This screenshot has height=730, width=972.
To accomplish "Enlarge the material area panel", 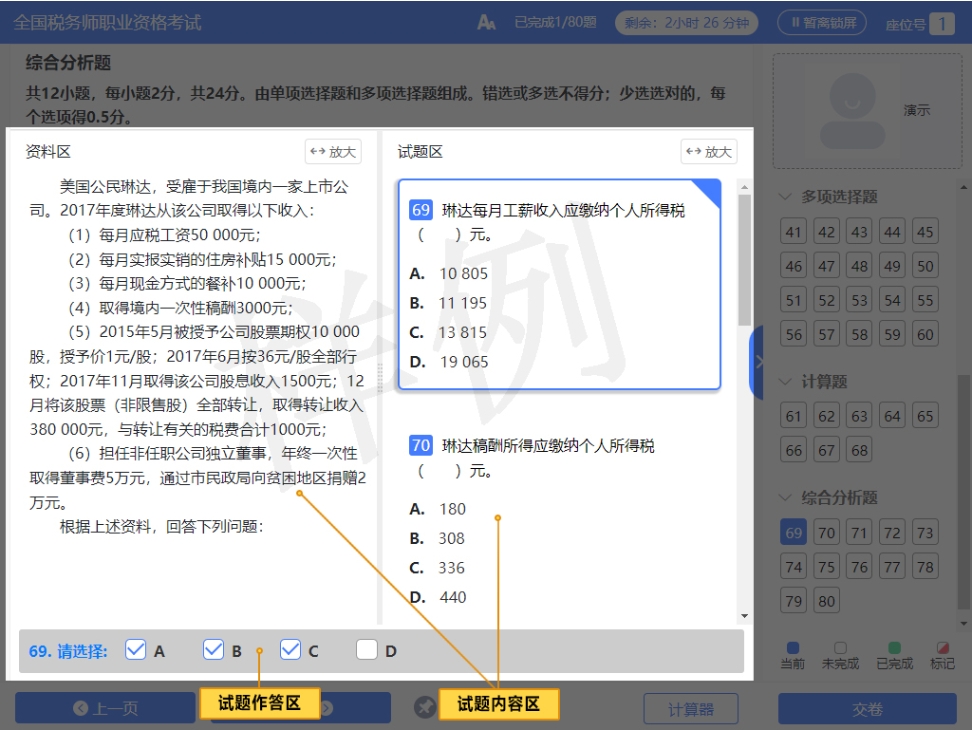I will pos(333,152).
